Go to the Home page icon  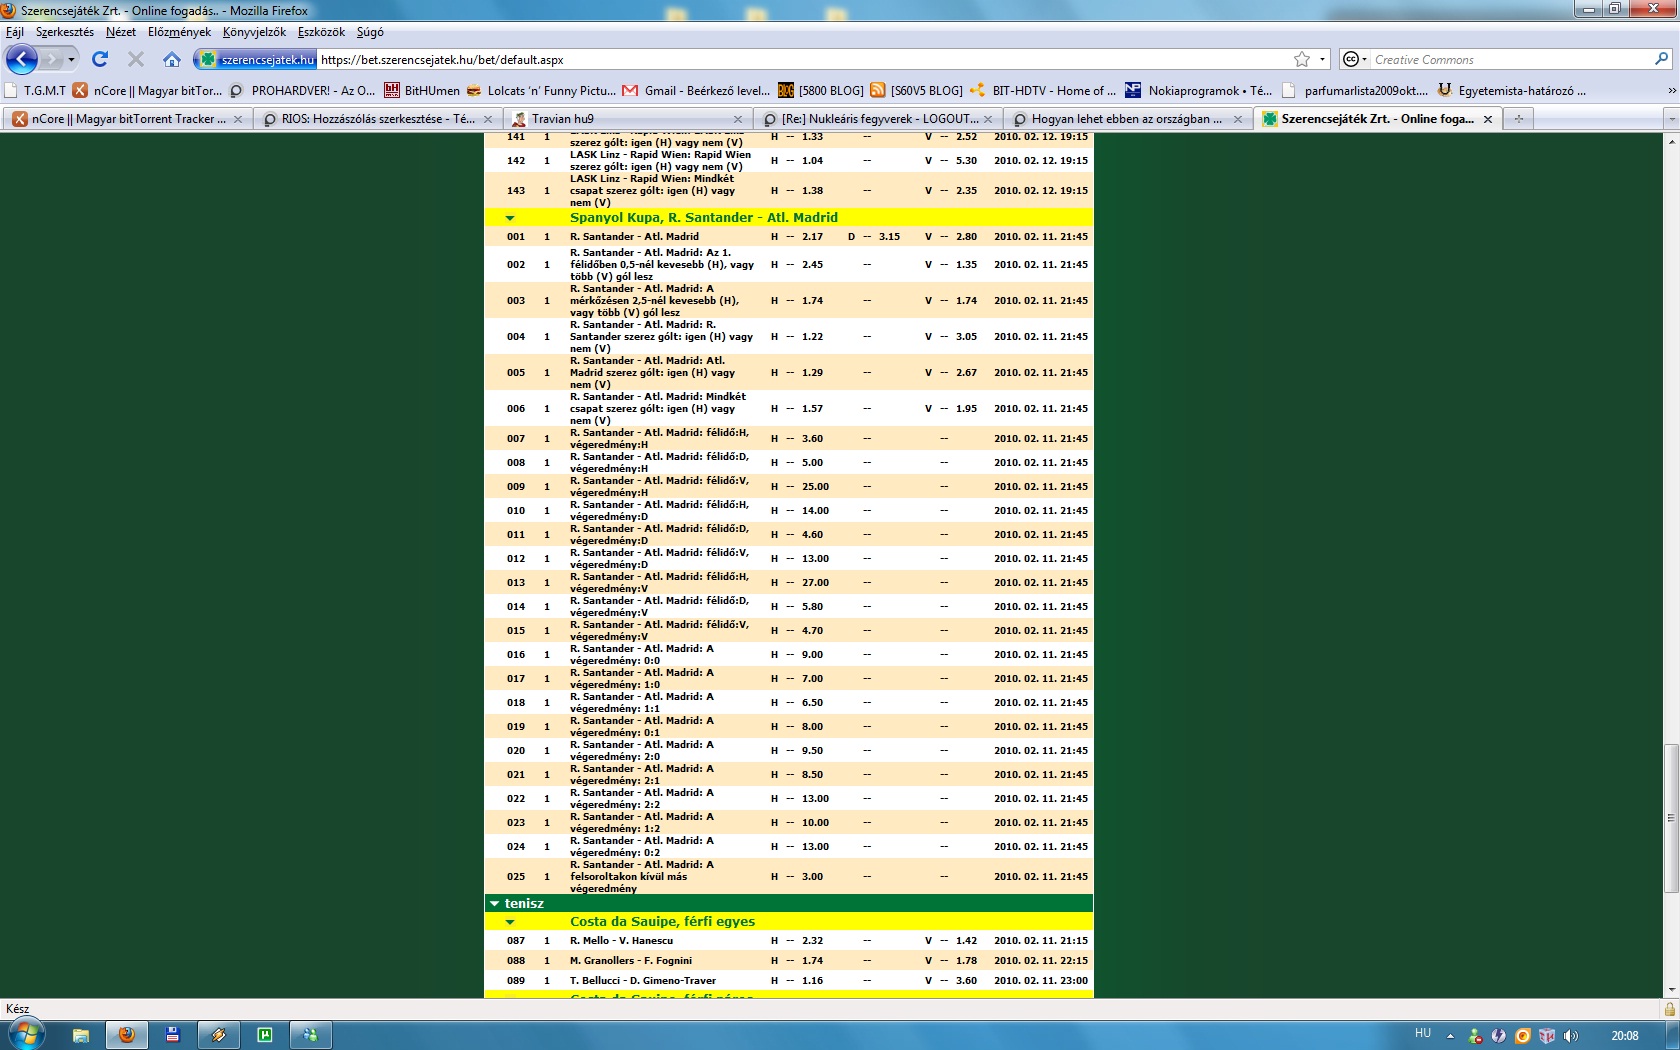[x=172, y=59]
